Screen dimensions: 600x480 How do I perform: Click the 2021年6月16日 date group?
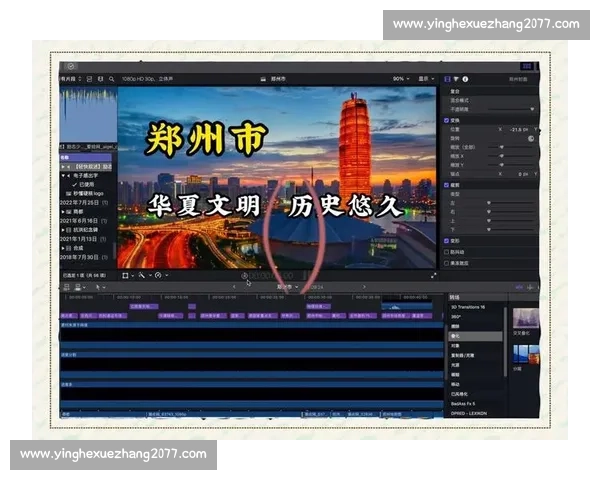point(83,221)
